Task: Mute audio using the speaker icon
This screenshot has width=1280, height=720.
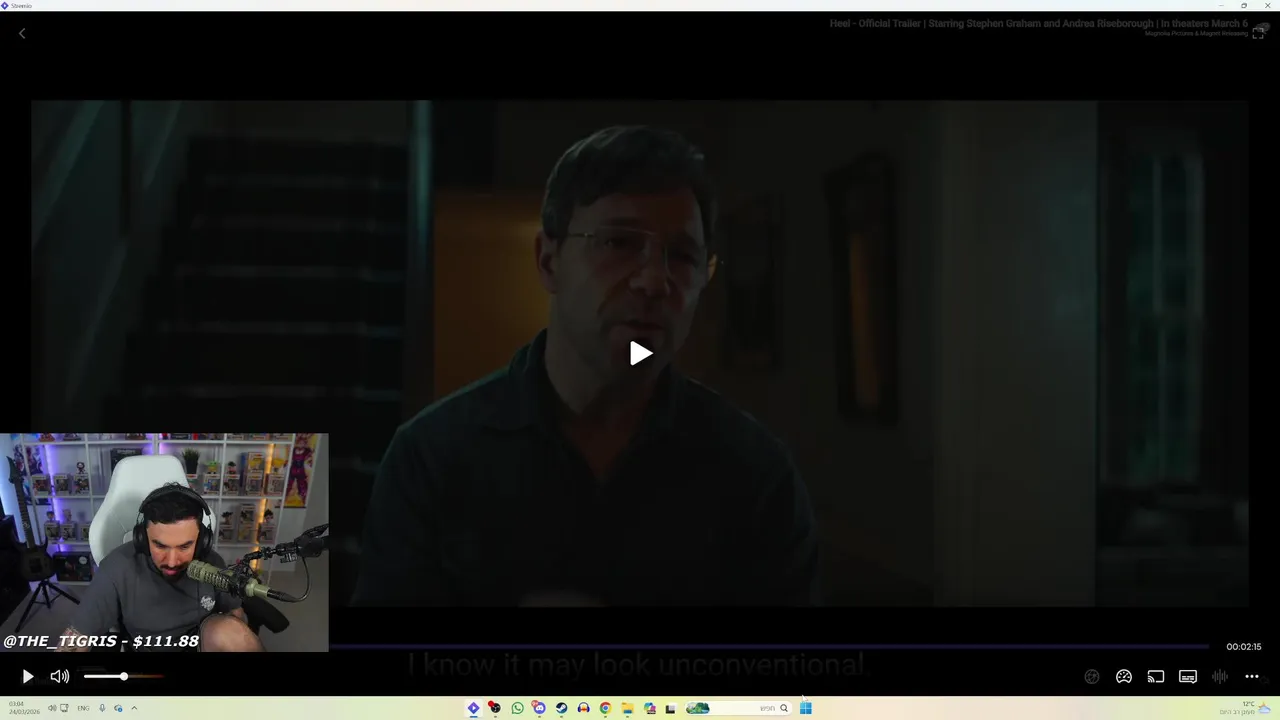Action: [60, 677]
